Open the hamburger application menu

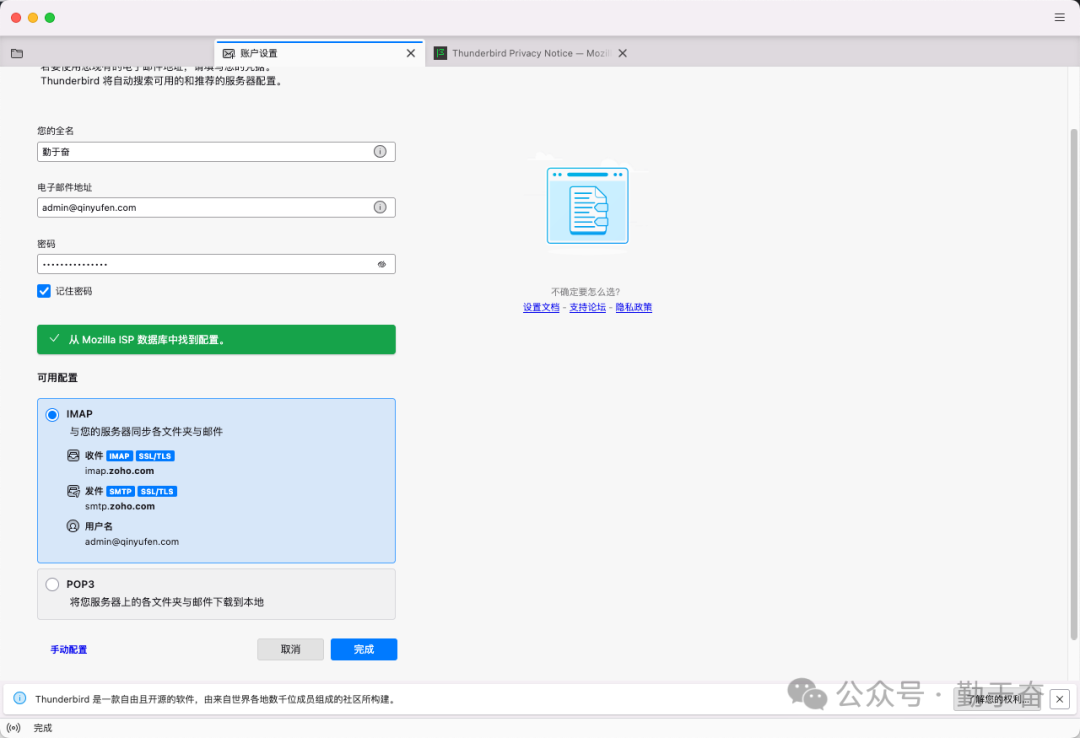[x=1059, y=17]
